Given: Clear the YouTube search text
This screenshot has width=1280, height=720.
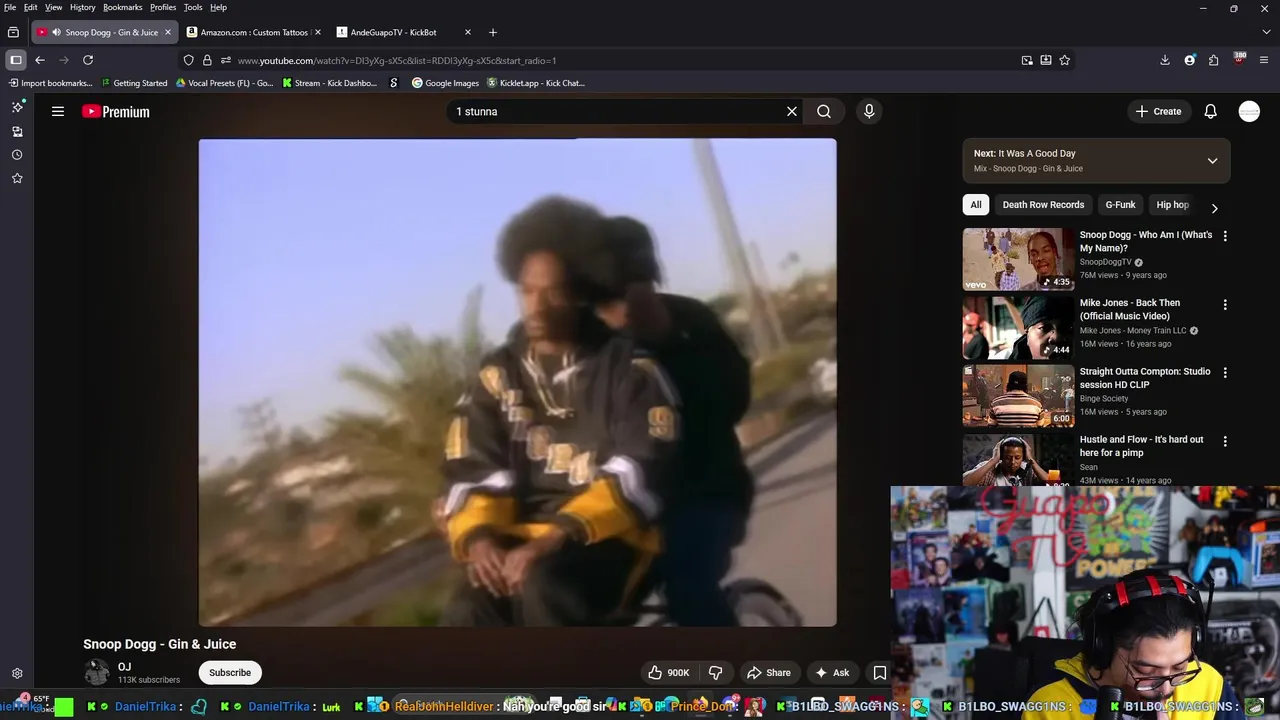Looking at the screenshot, I should click(792, 112).
